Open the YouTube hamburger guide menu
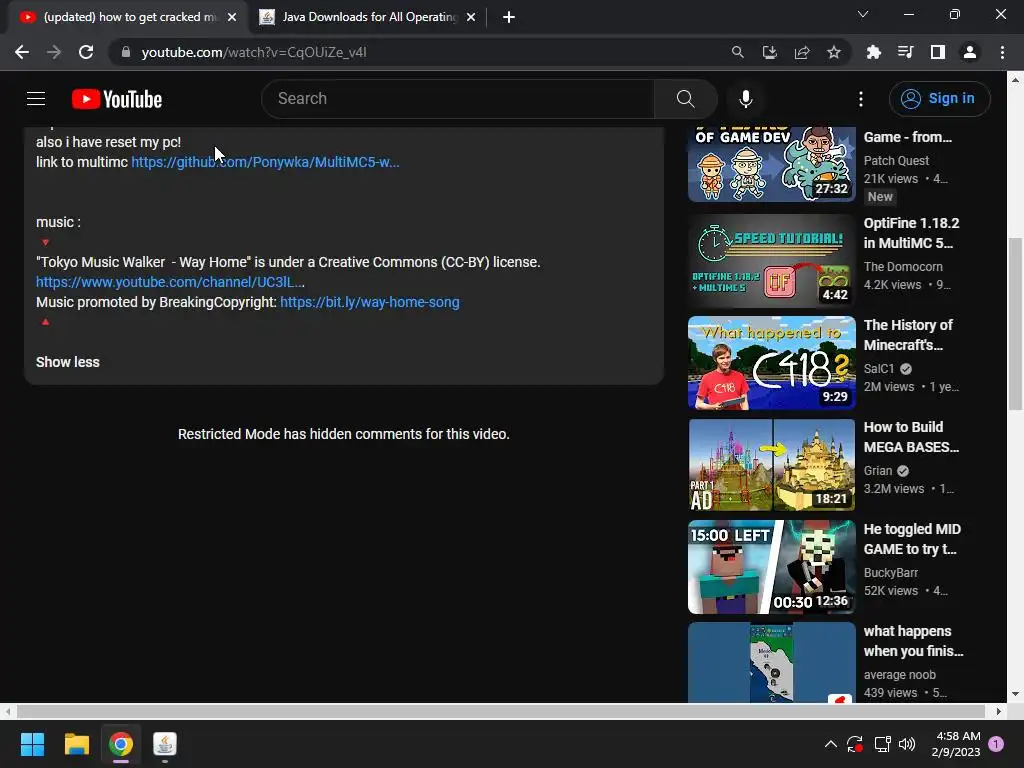1024x768 pixels. click(36, 99)
